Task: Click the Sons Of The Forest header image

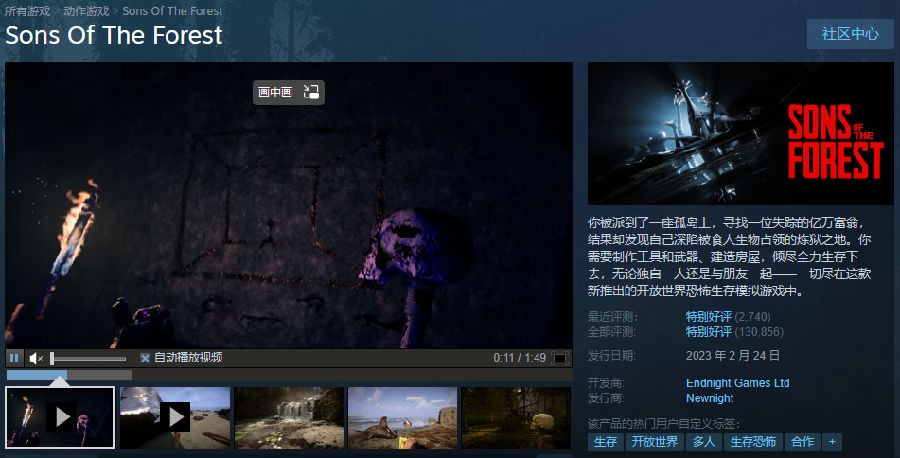Action: pyautogui.click(x=740, y=133)
